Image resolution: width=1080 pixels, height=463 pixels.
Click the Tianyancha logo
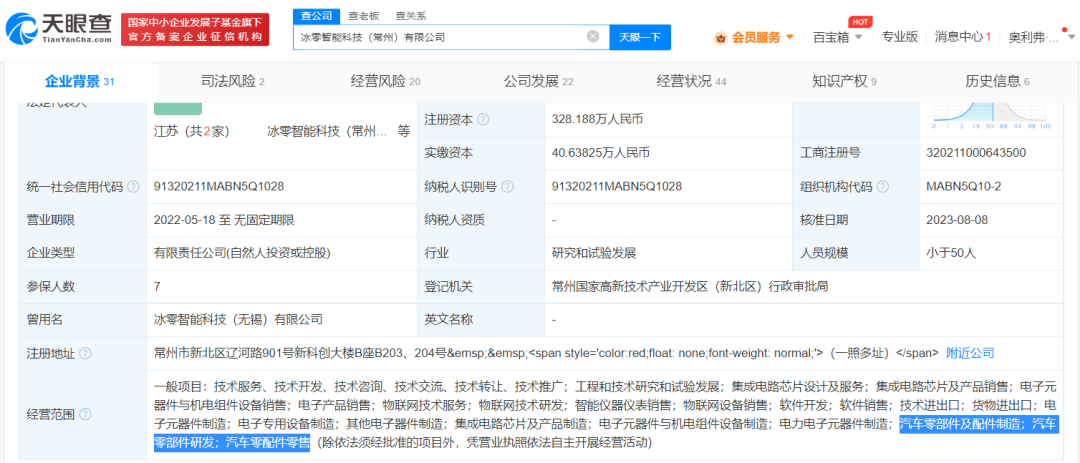58,29
